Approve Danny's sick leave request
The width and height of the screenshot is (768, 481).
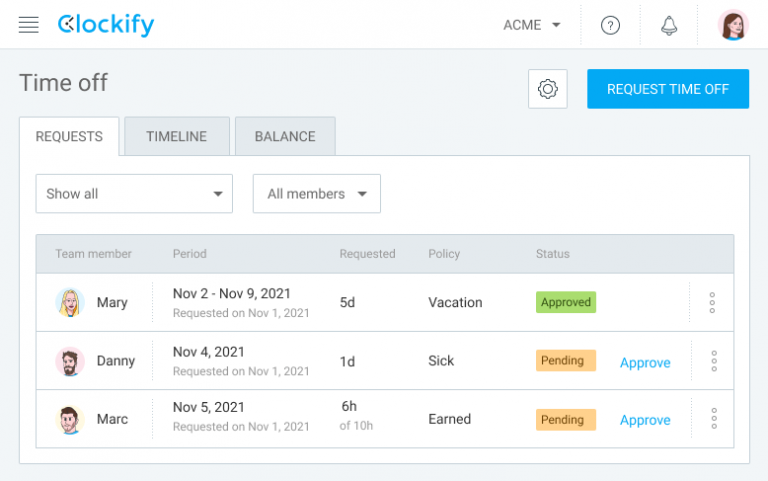(645, 363)
